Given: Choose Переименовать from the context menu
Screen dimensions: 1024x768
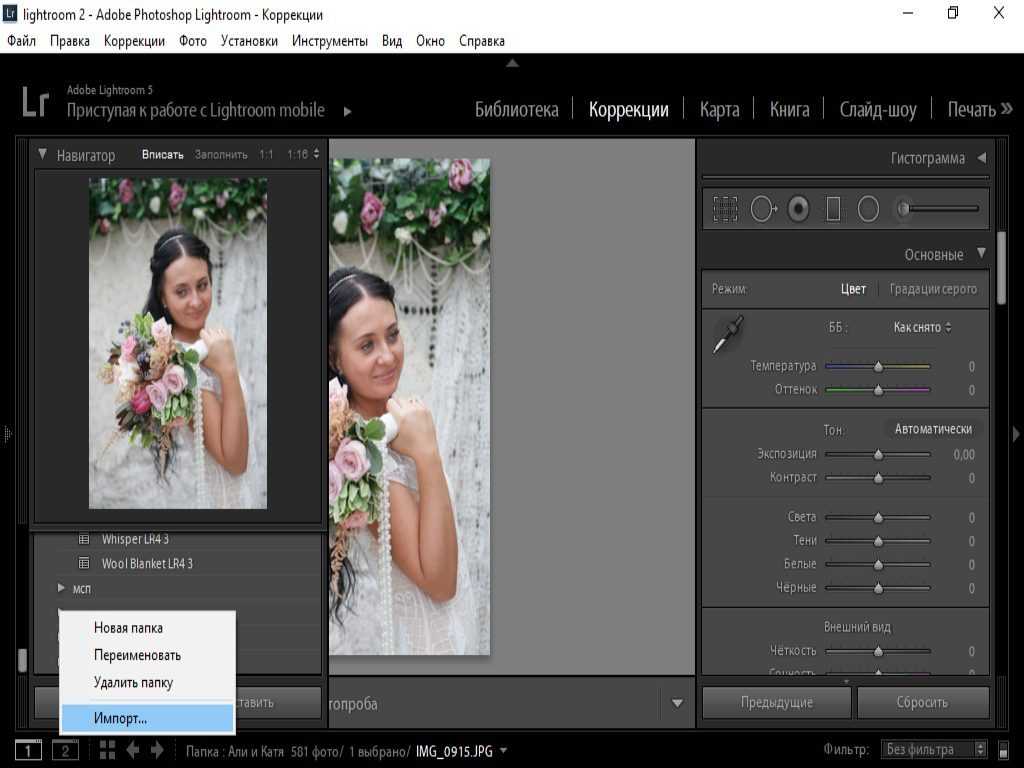Looking at the screenshot, I should tap(147, 655).
